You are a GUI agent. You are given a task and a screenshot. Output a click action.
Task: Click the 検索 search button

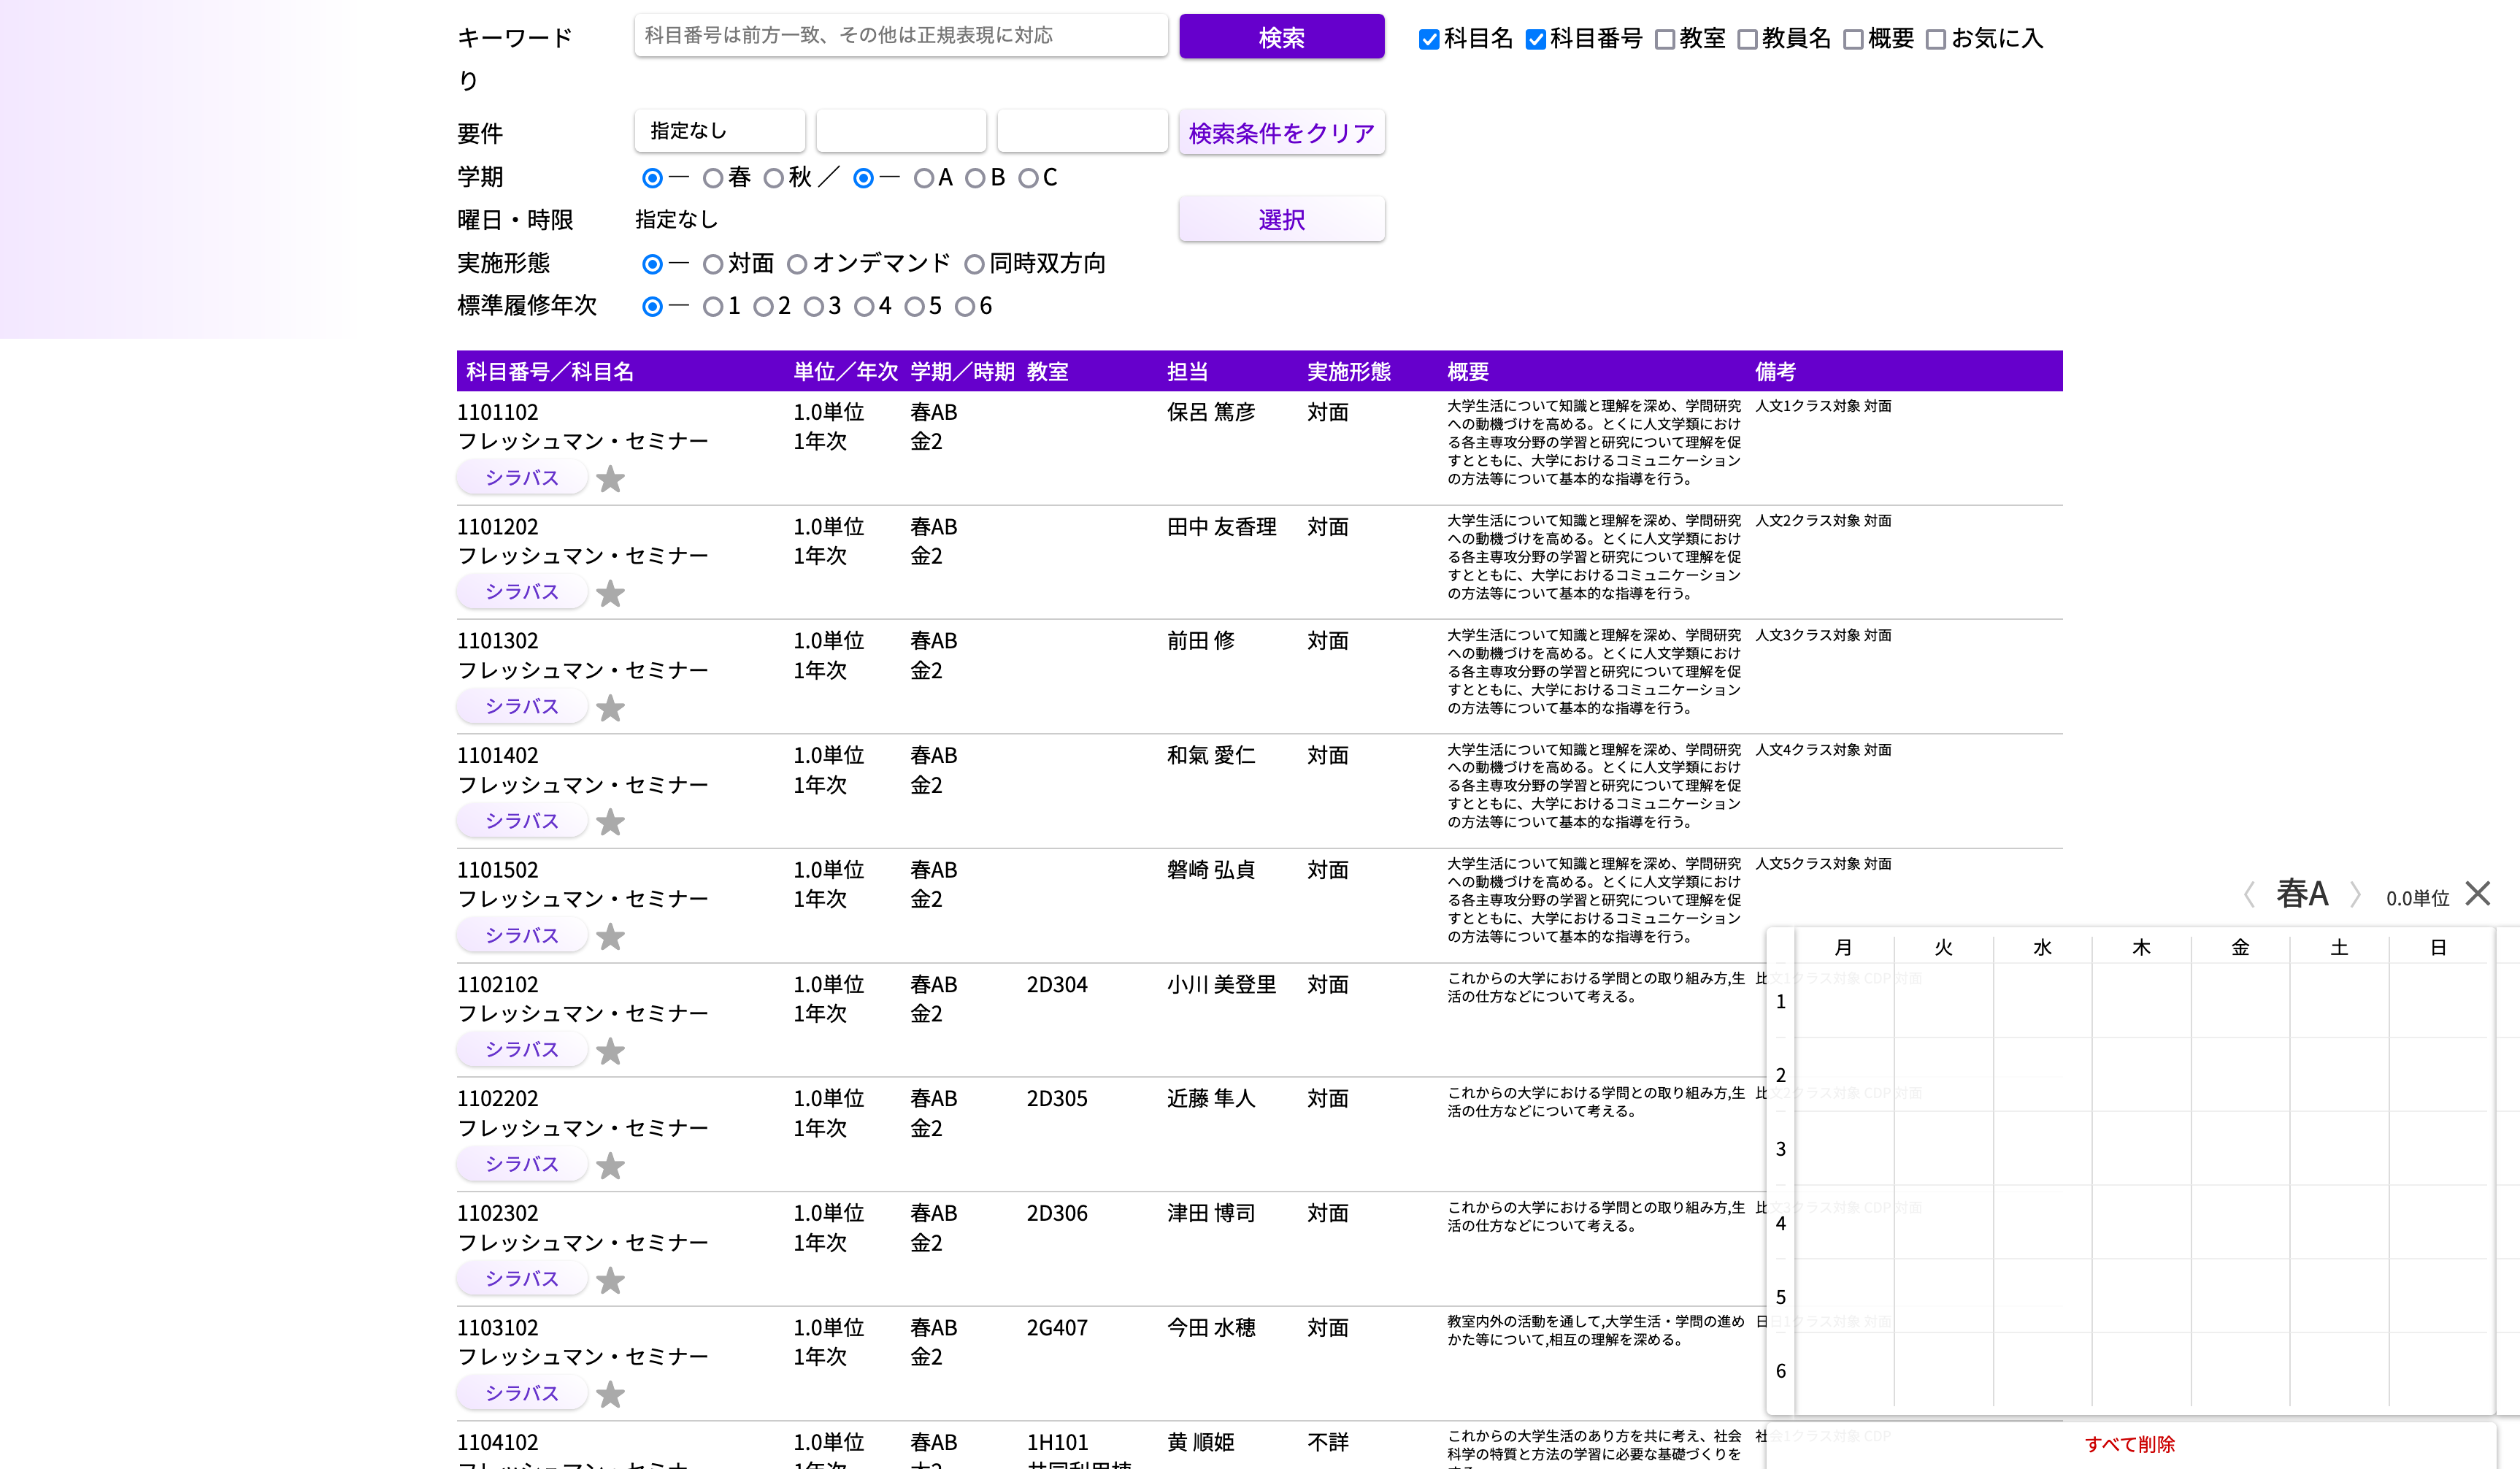pos(1281,37)
